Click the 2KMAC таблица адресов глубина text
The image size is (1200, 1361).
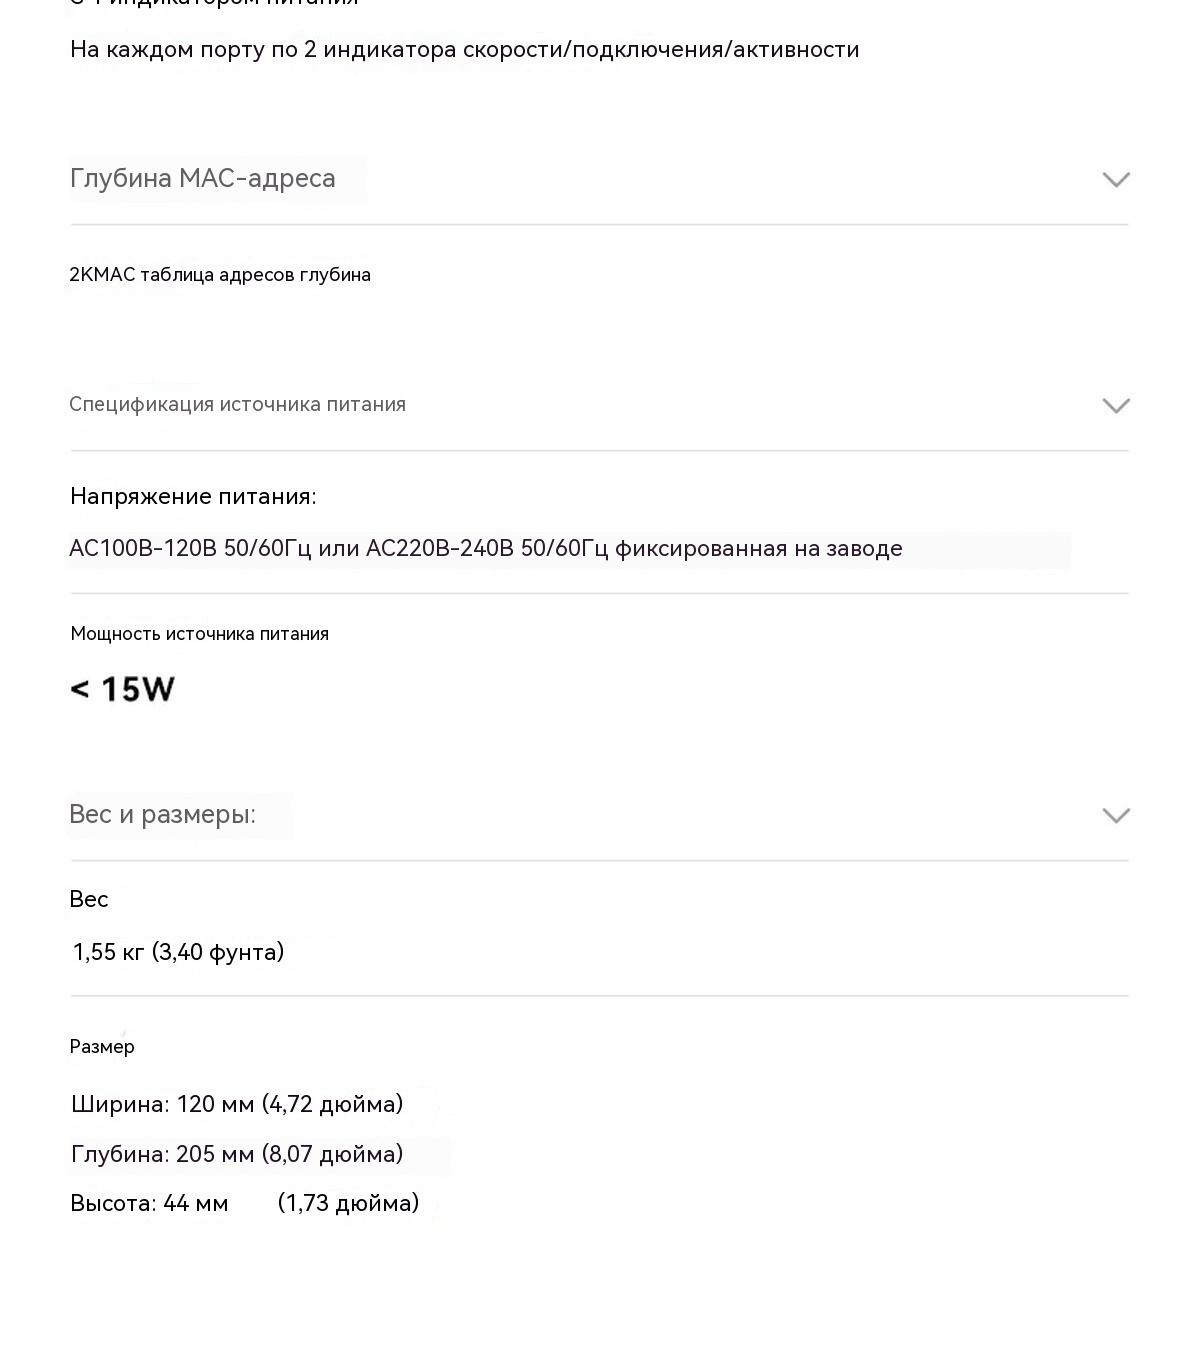pyautogui.click(x=220, y=275)
